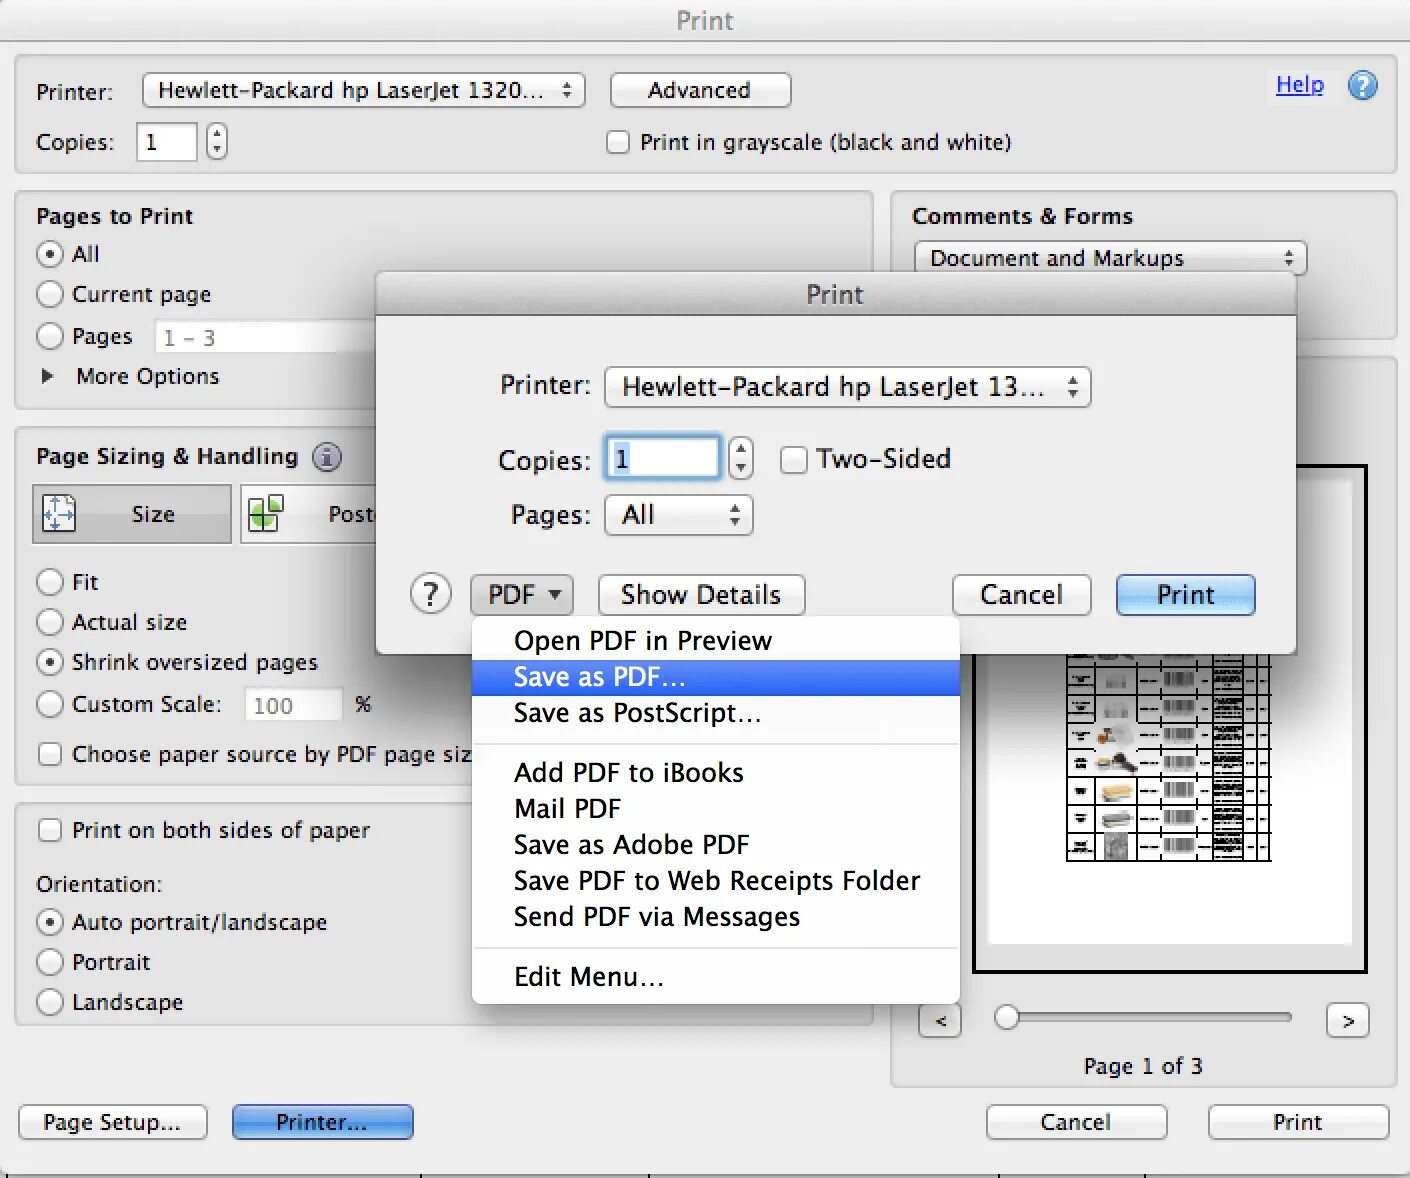Open Printer dropdown in system print sheet
The height and width of the screenshot is (1178, 1410).
click(847, 387)
